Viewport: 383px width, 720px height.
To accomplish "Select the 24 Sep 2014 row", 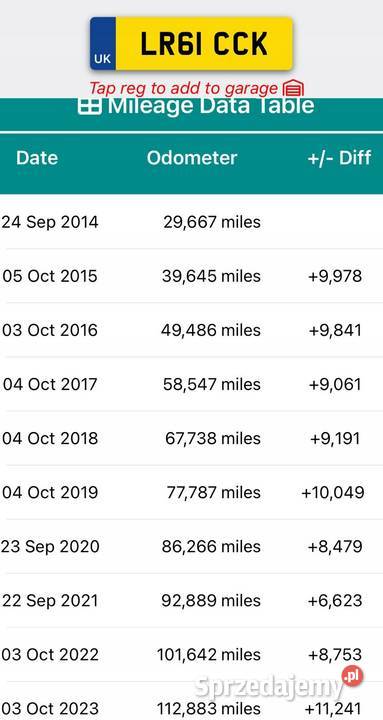I will click(x=192, y=222).
